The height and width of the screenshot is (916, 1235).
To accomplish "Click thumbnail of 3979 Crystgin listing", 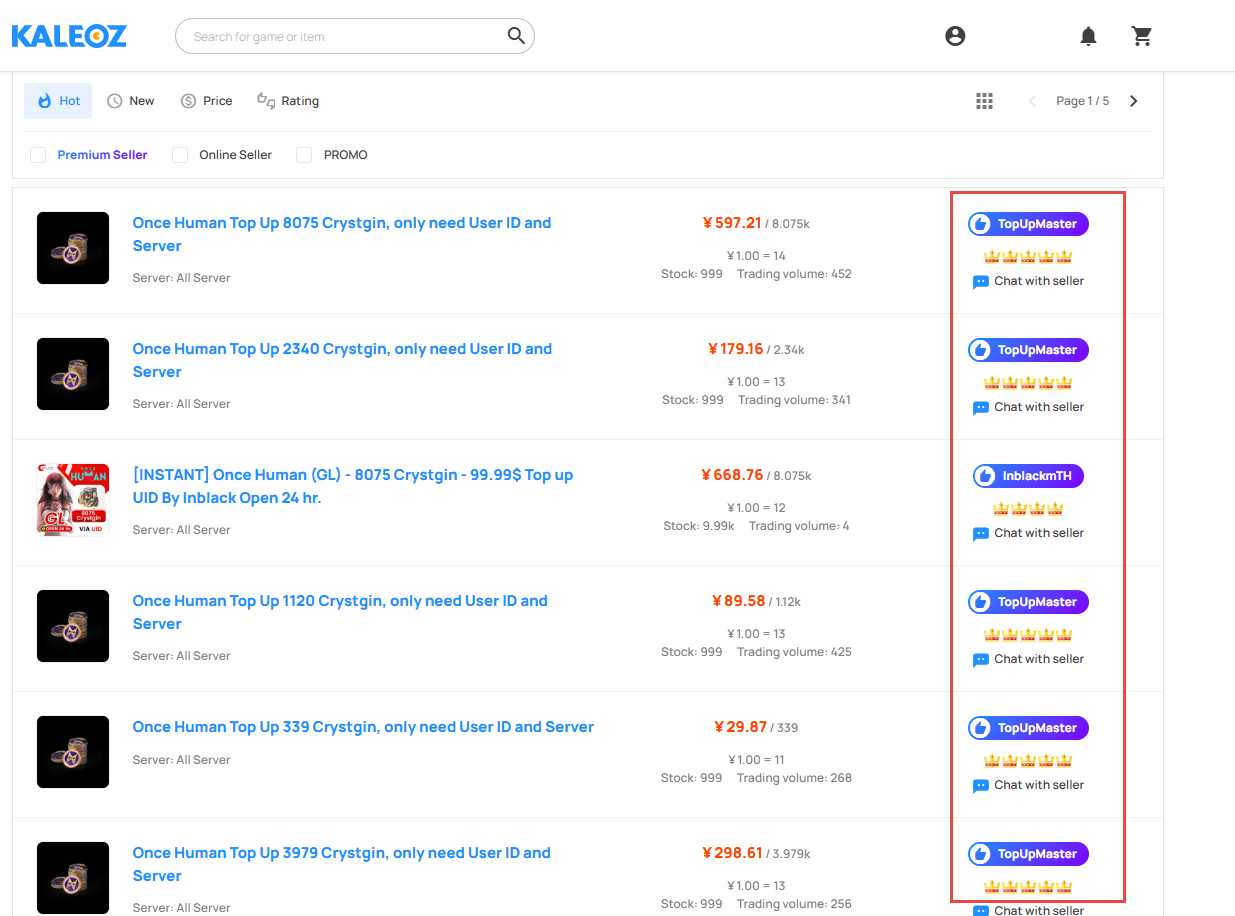I will (x=73, y=878).
